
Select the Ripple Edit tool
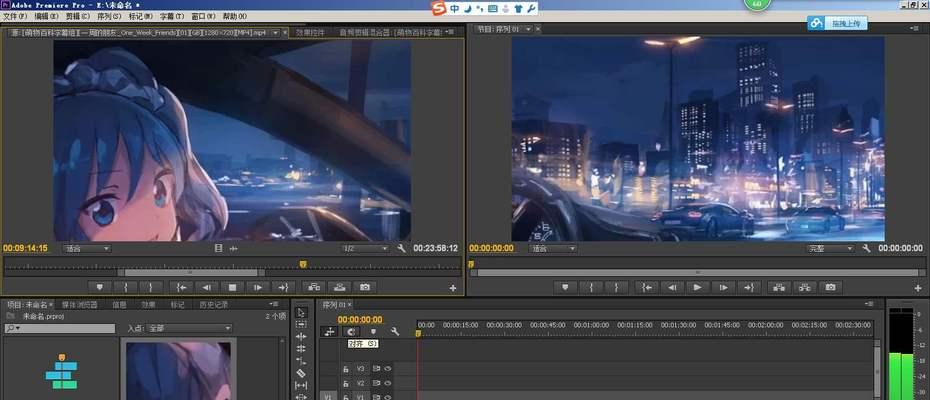(x=301, y=336)
